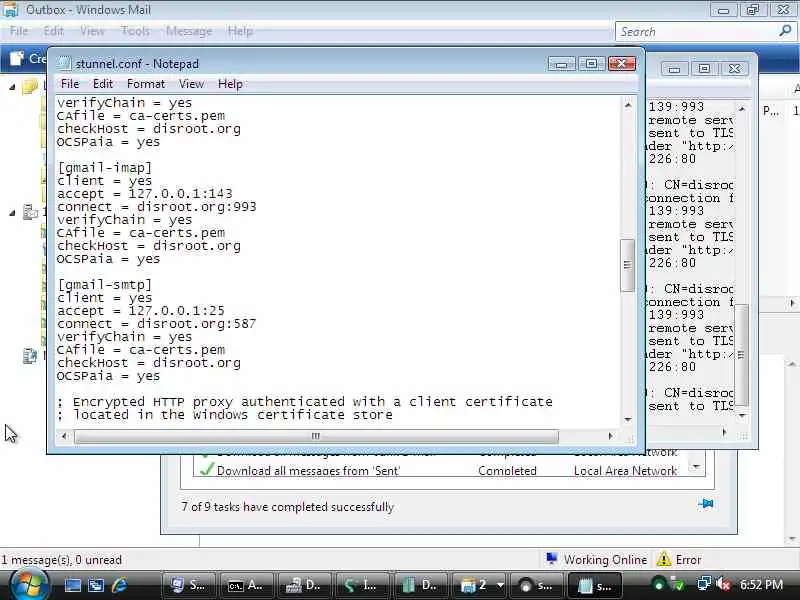This screenshot has width=800, height=600.
Task: Switch to the green 'I...' taskbar button
Action: 363,586
